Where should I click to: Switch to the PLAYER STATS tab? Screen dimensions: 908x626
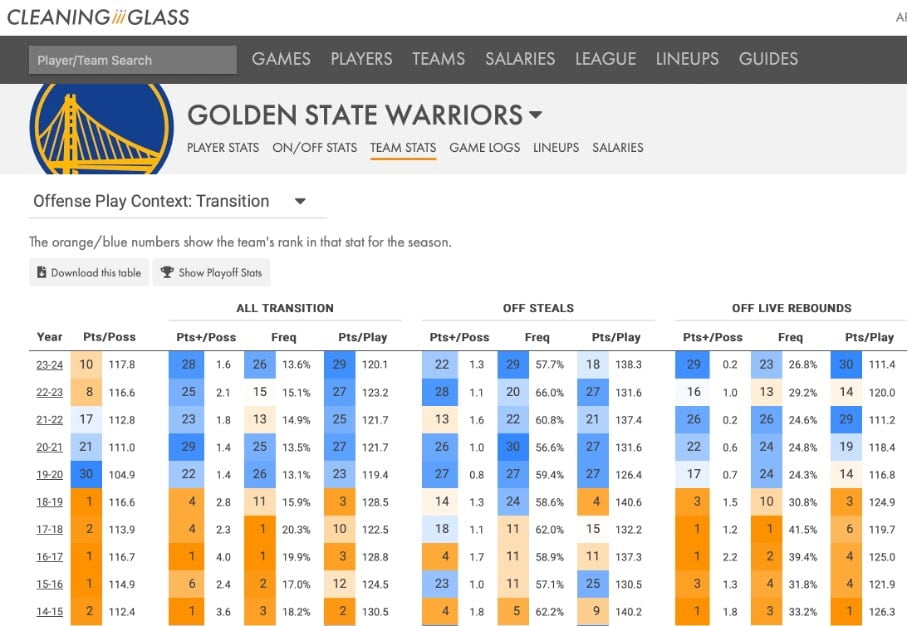[x=222, y=147]
